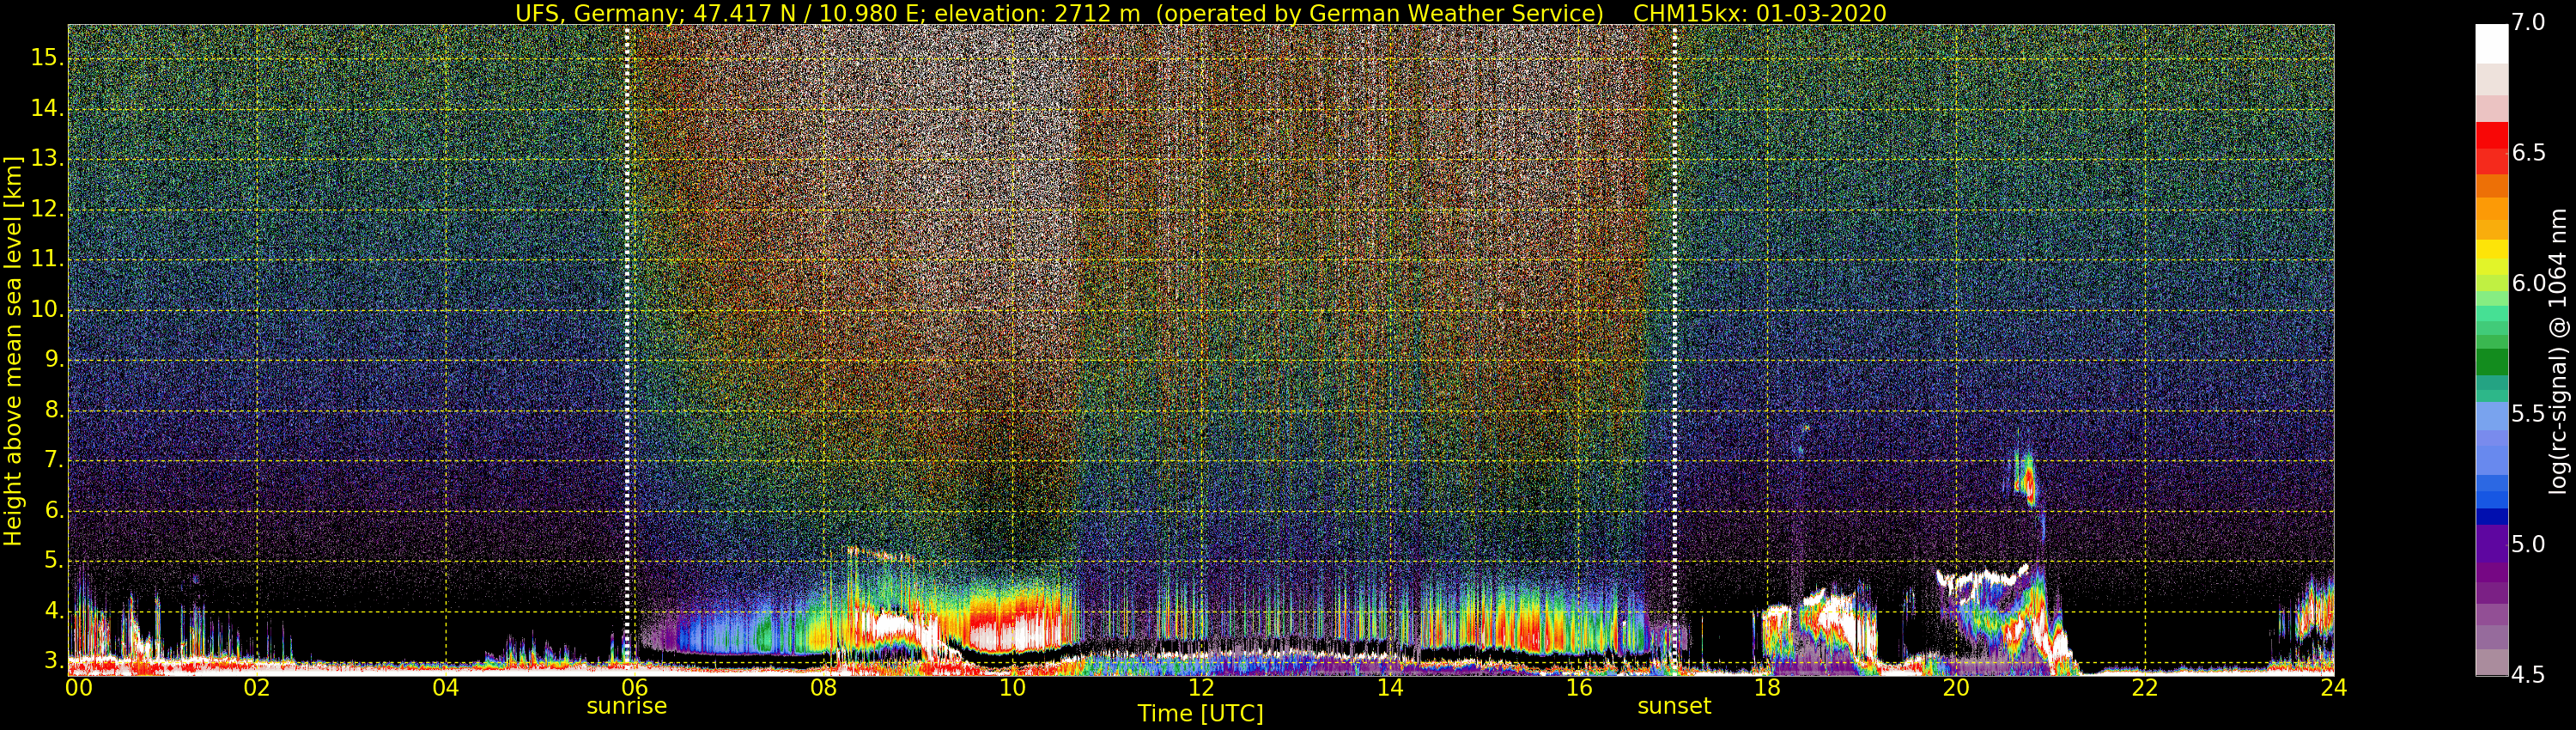Click the height axis tick "9."
This screenshot has height=730, width=2576.
(x=53, y=360)
